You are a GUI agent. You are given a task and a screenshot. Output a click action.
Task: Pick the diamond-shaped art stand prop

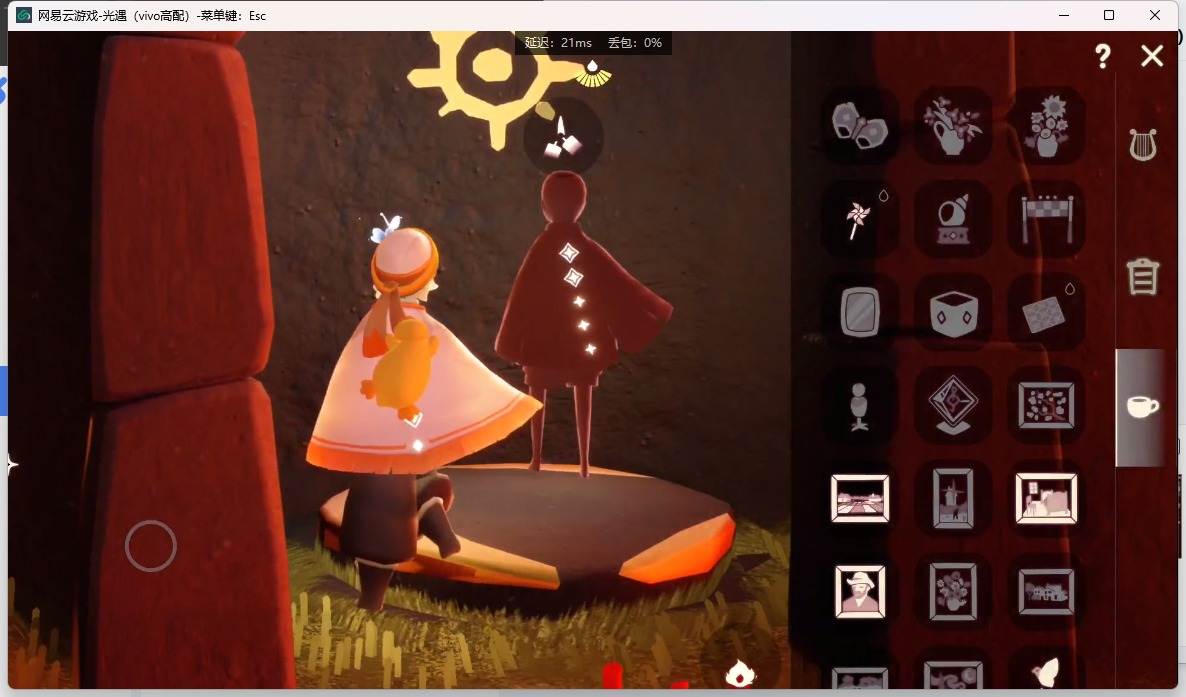coord(952,406)
